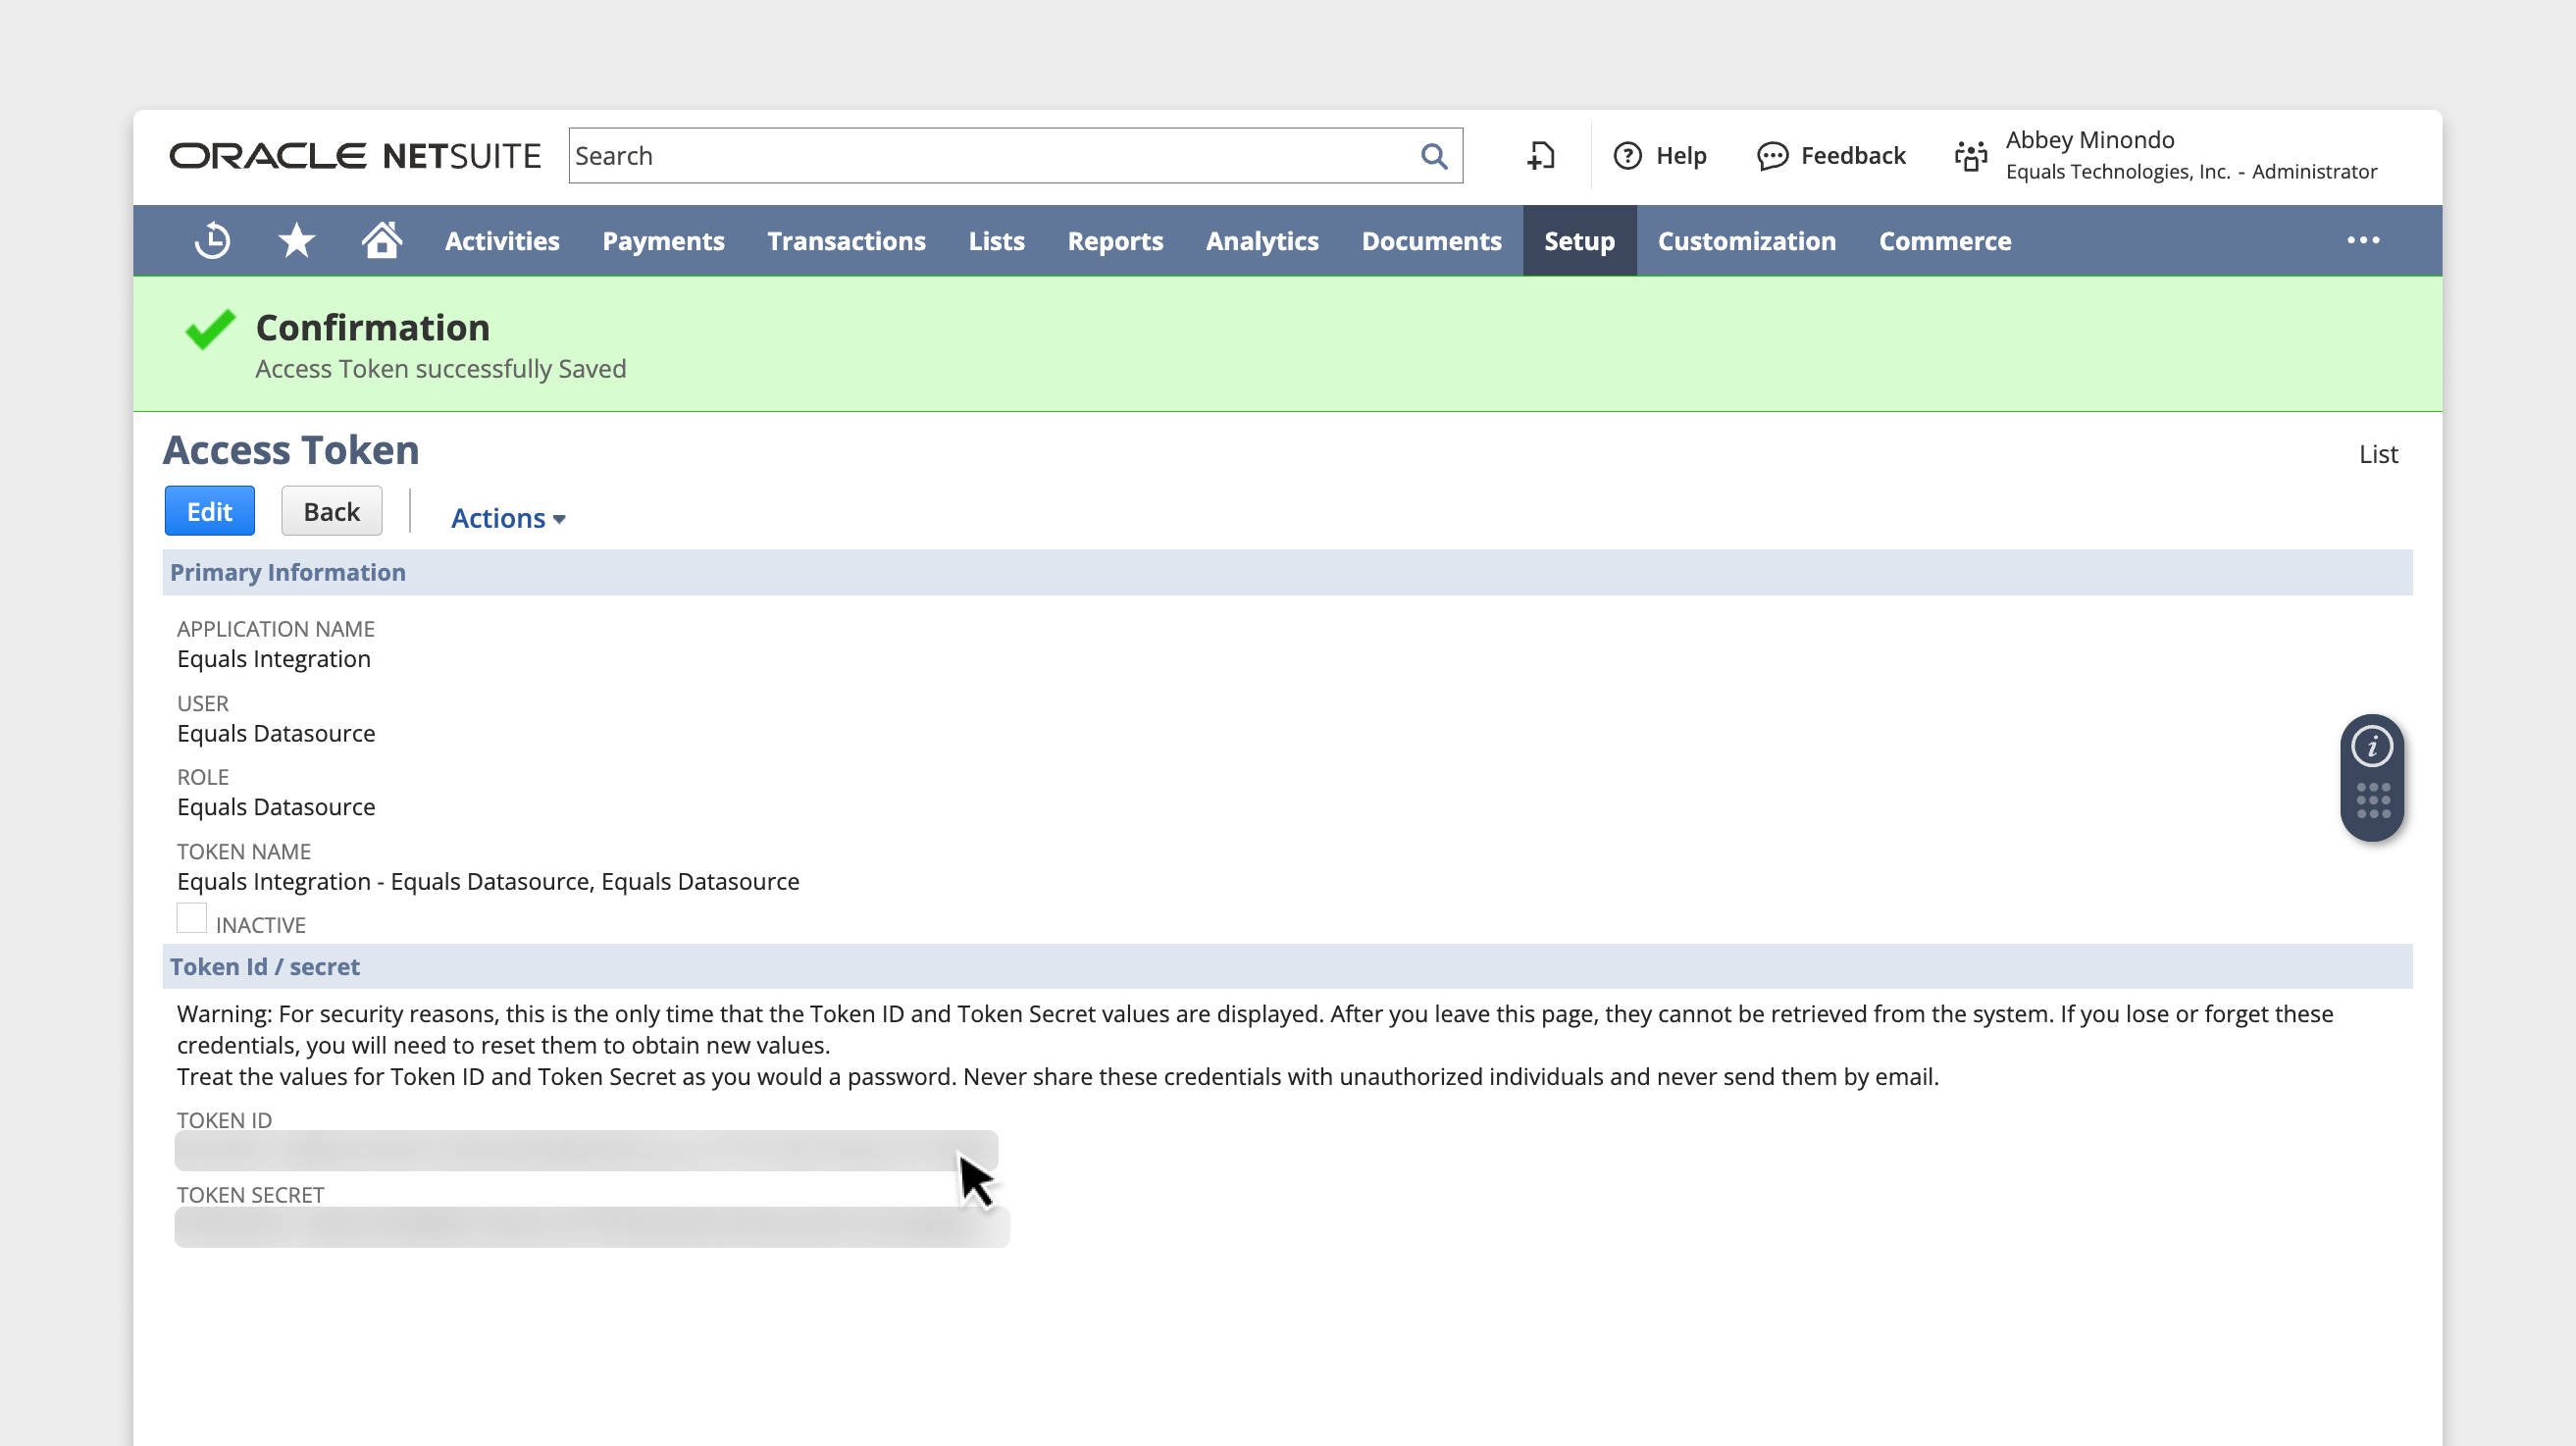Click the Feedback speech bubble icon
This screenshot has width=2576, height=1446.
tap(1772, 156)
